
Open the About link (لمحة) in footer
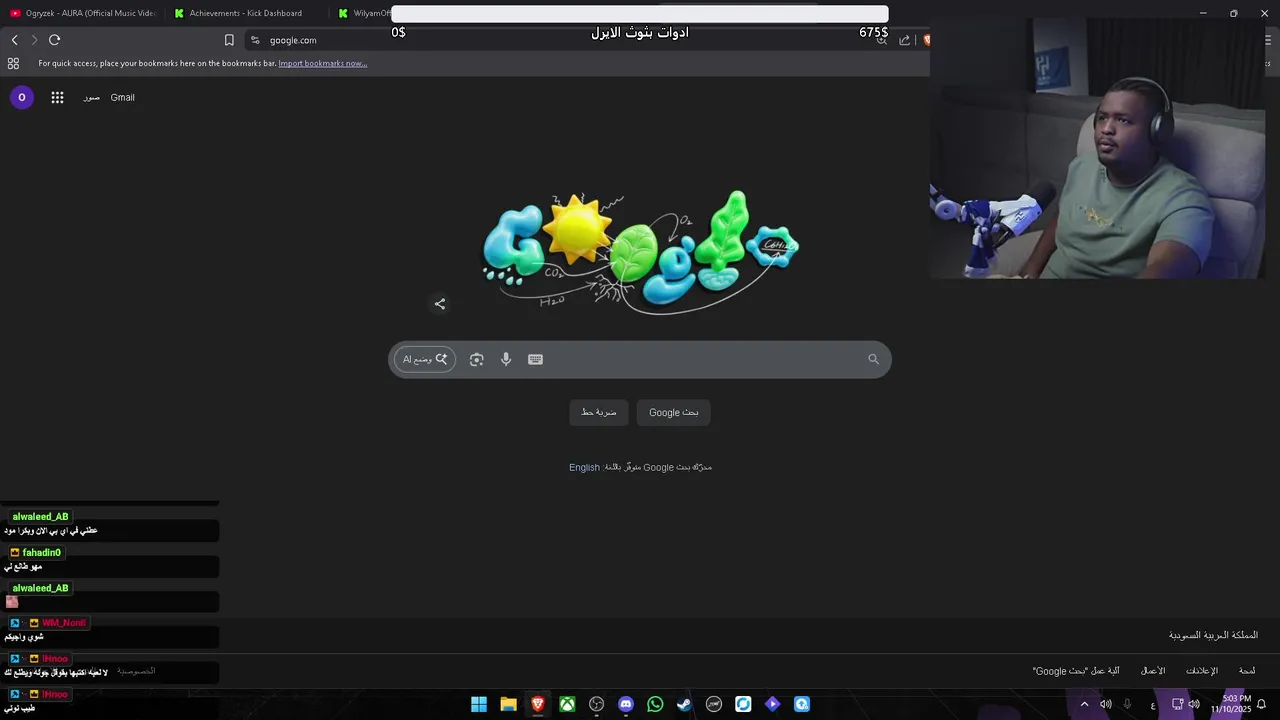pos(1247,670)
